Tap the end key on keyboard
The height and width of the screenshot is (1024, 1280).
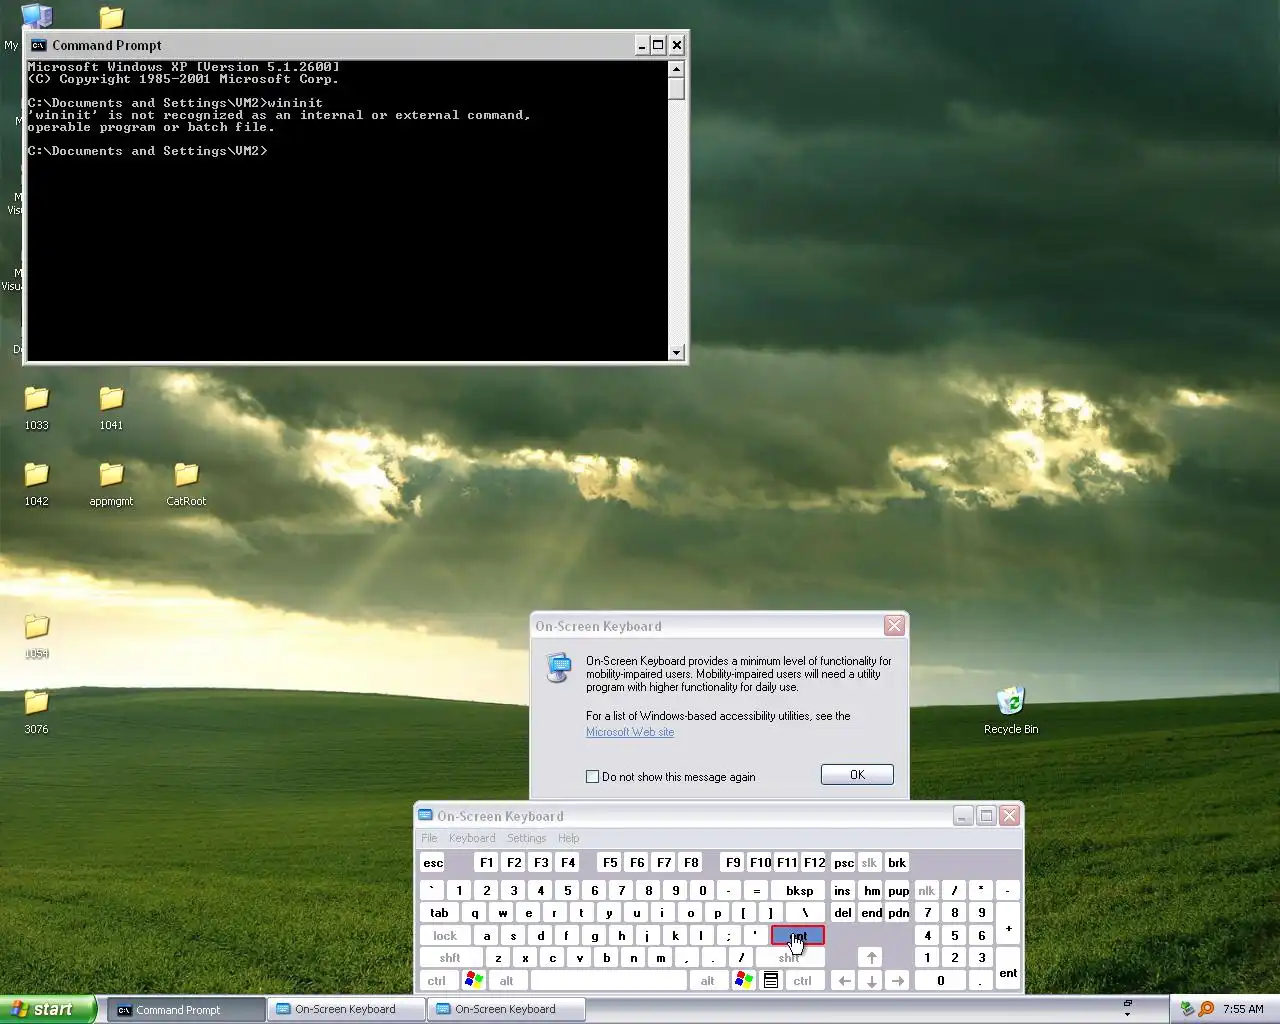(x=872, y=913)
